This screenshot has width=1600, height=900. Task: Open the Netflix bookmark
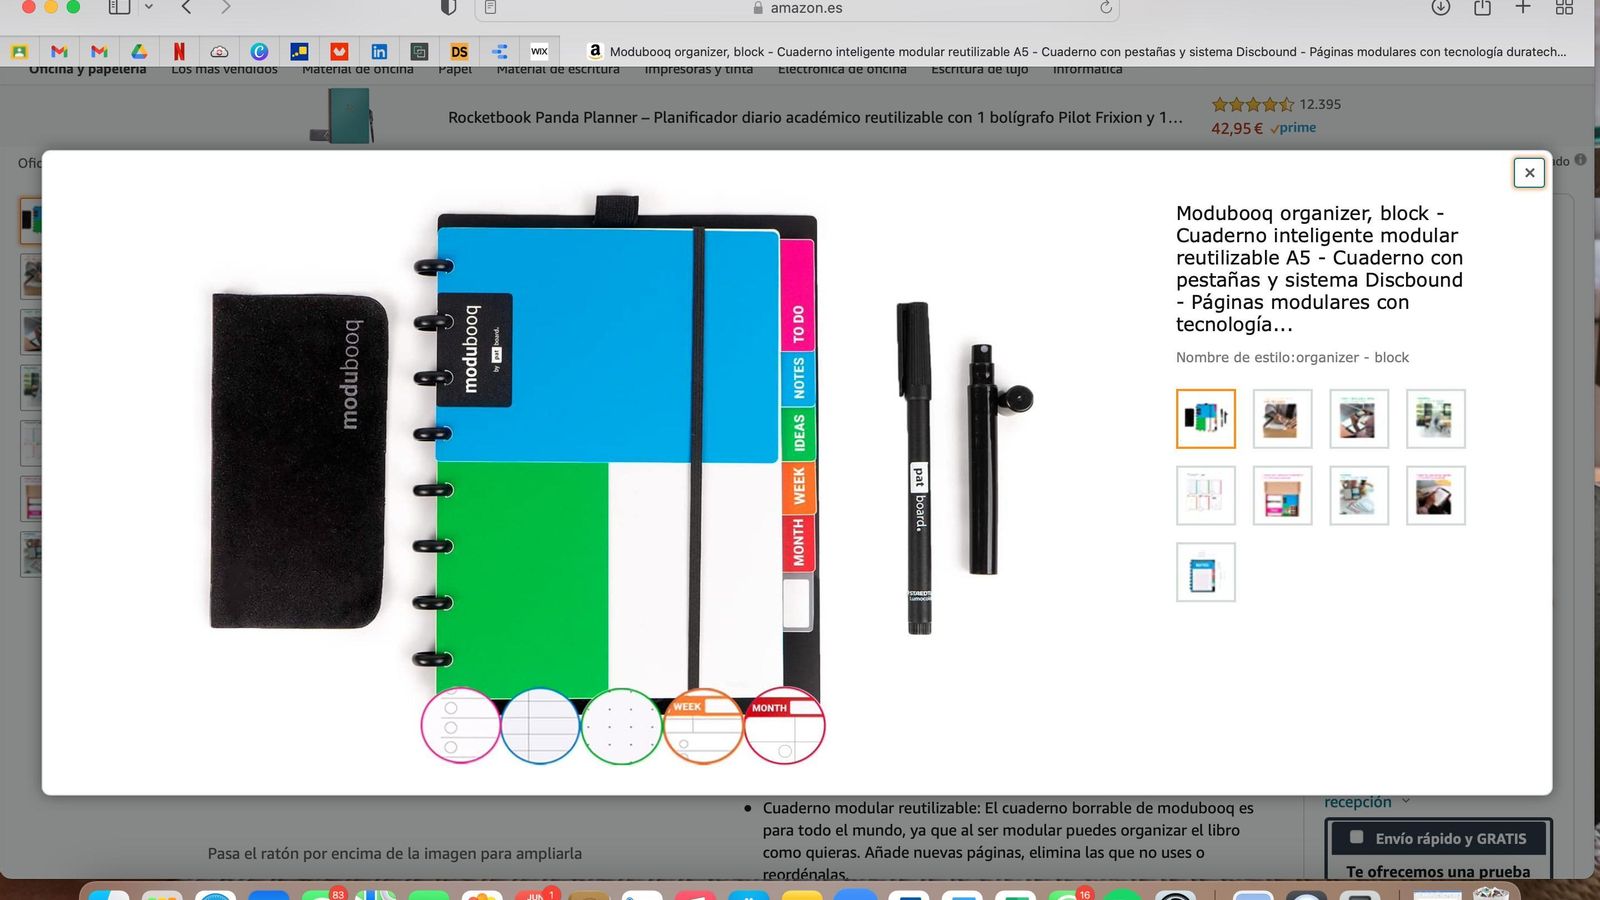(179, 51)
